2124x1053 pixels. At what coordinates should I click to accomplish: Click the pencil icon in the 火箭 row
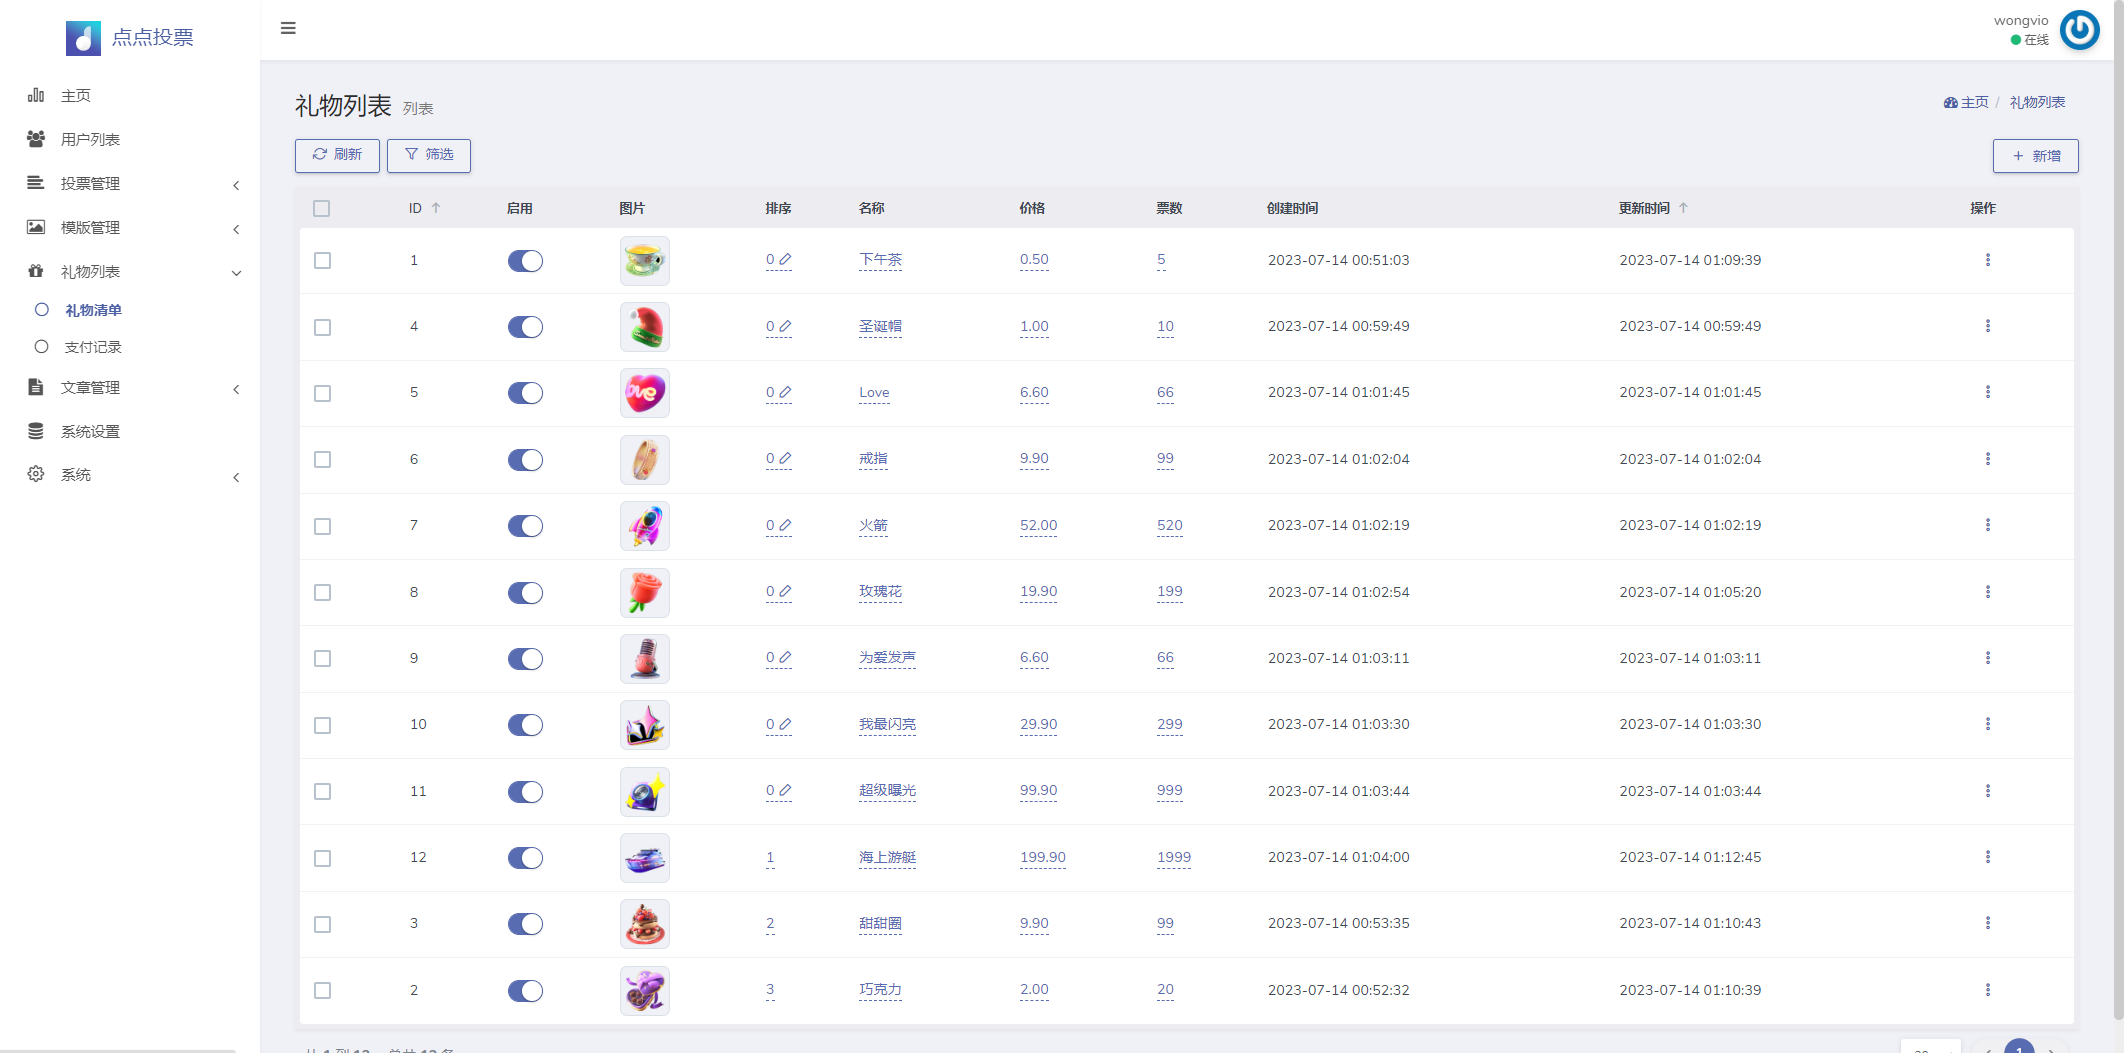pos(785,525)
